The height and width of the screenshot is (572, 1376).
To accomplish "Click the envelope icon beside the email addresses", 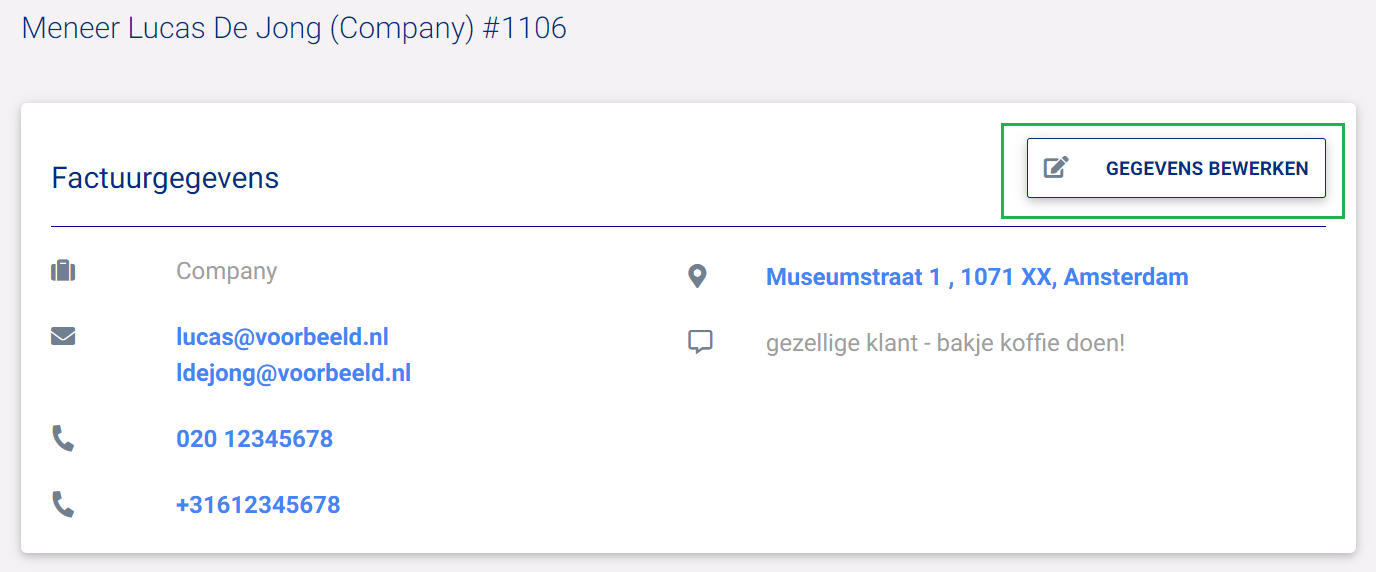I will (63, 337).
